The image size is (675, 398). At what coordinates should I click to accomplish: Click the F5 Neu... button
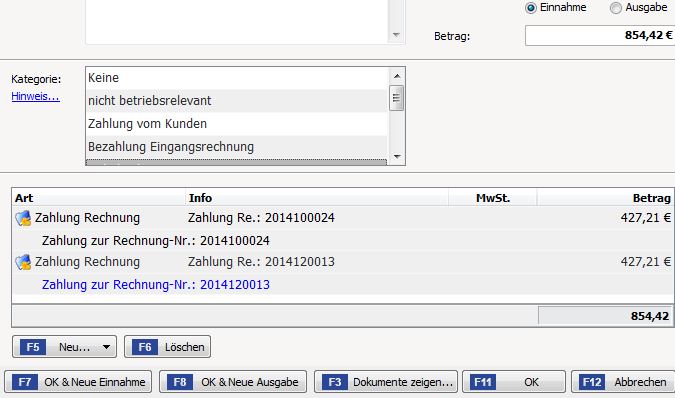click(65, 347)
